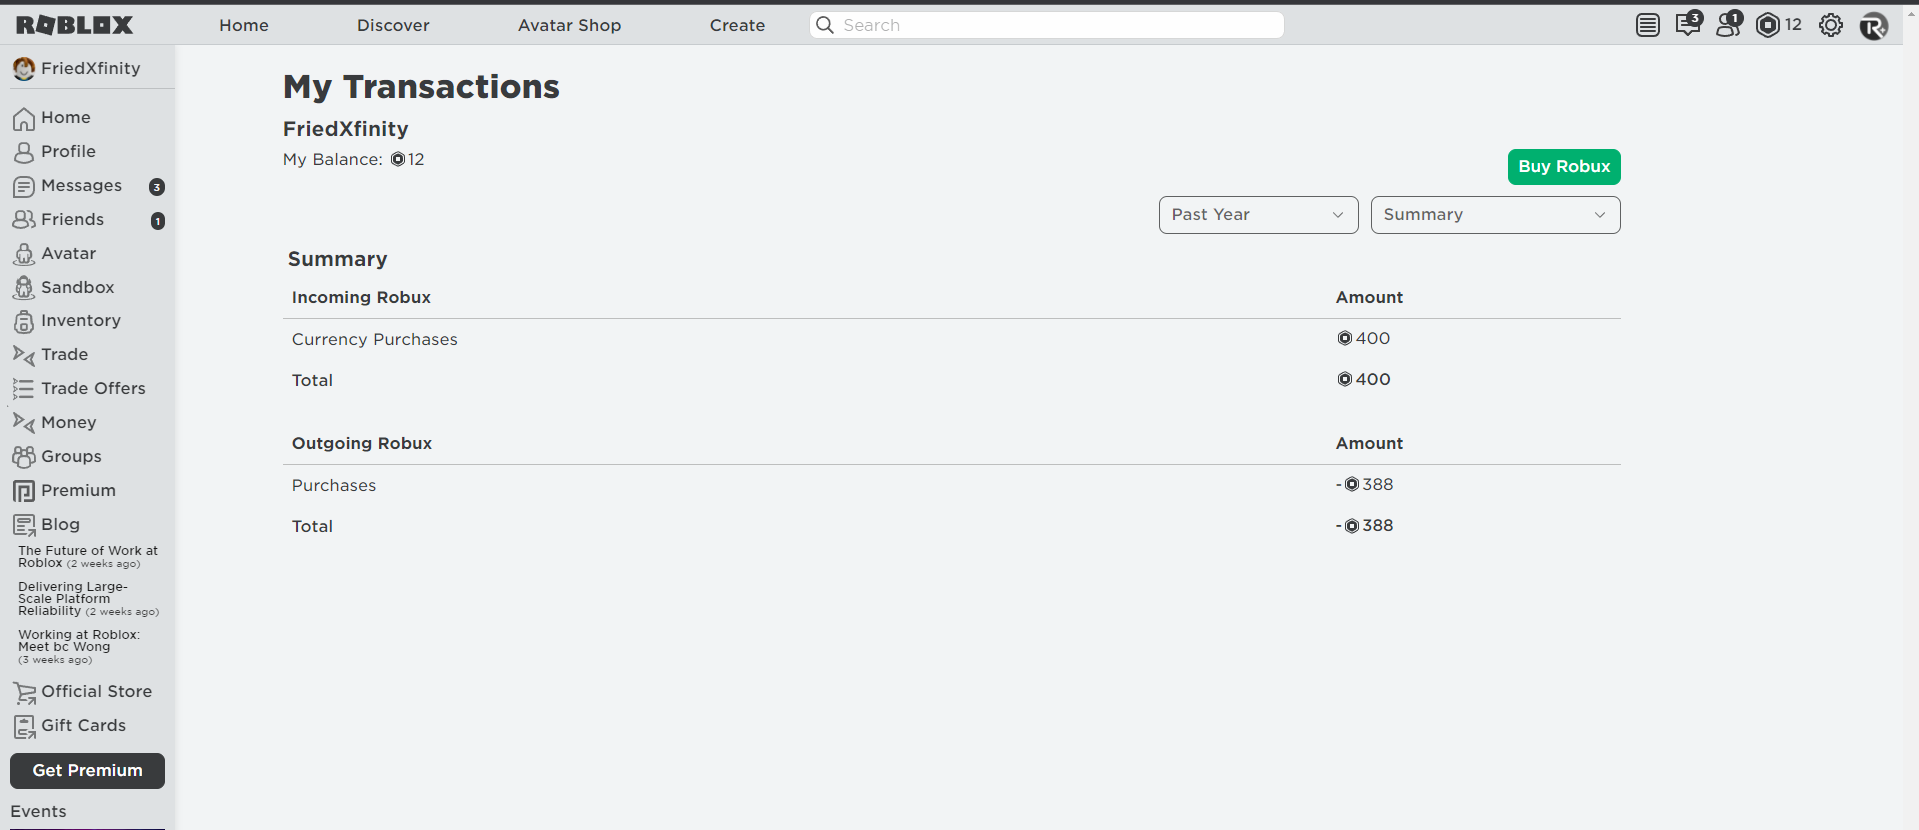
Task: Go to Home in left sidebar
Action: 52,118
